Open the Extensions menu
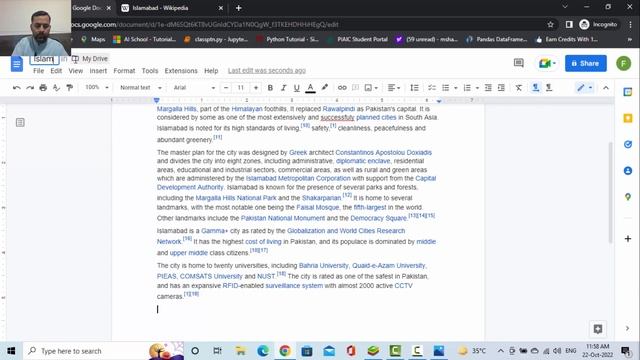The width and height of the screenshot is (640, 360). [x=181, y=71]
